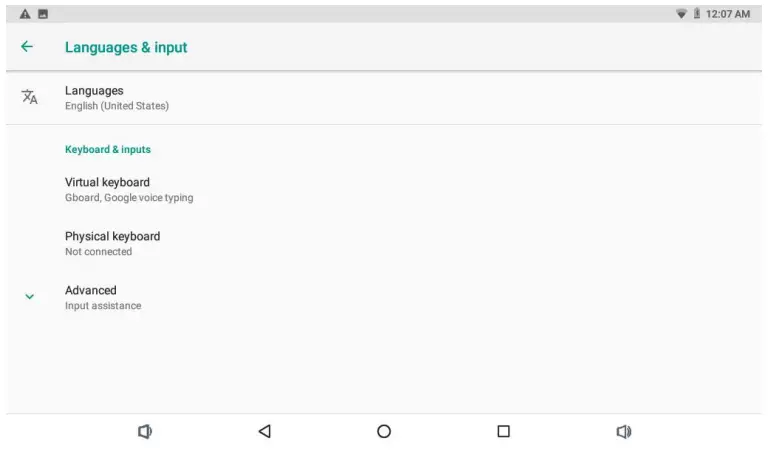Open the Languages setting
Image resolution: width=779 pixels, height=463 pixels.
tap(94, 91)
